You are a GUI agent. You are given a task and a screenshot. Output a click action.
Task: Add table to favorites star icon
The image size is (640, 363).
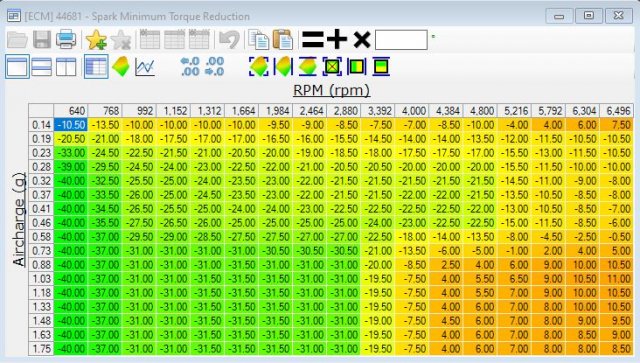tap(96, 40)
